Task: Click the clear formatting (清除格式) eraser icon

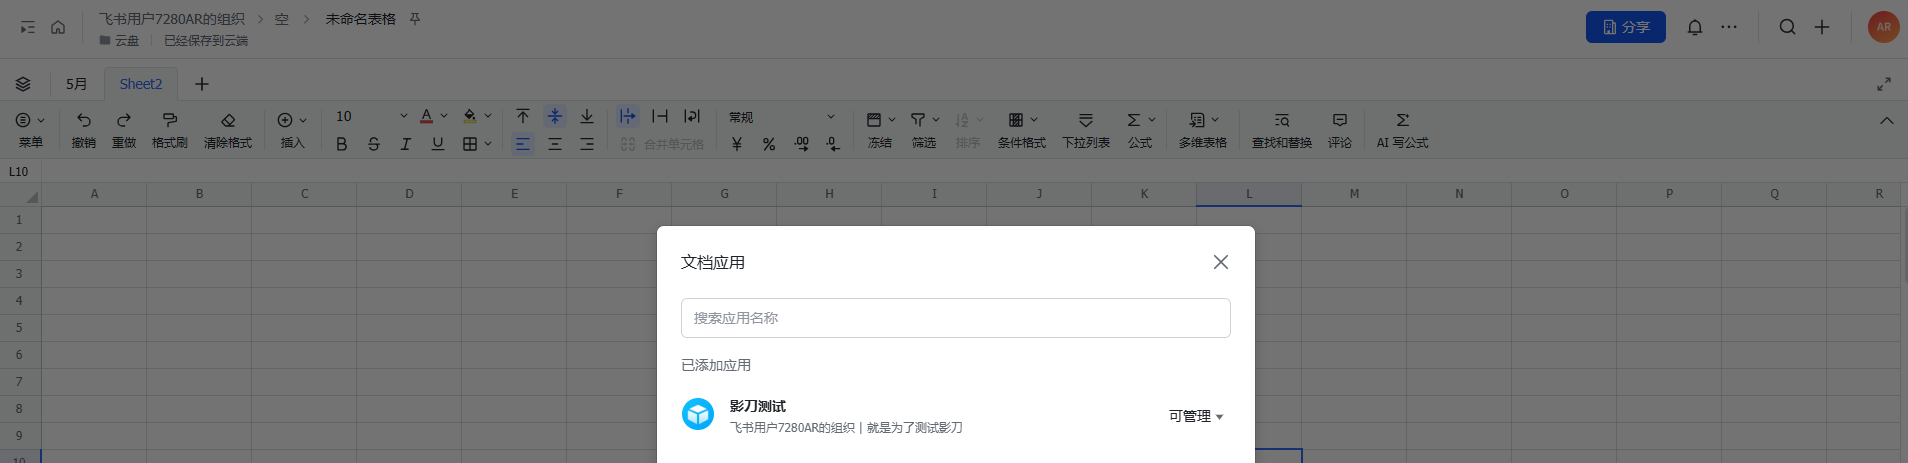Action: tap(228, 120)
